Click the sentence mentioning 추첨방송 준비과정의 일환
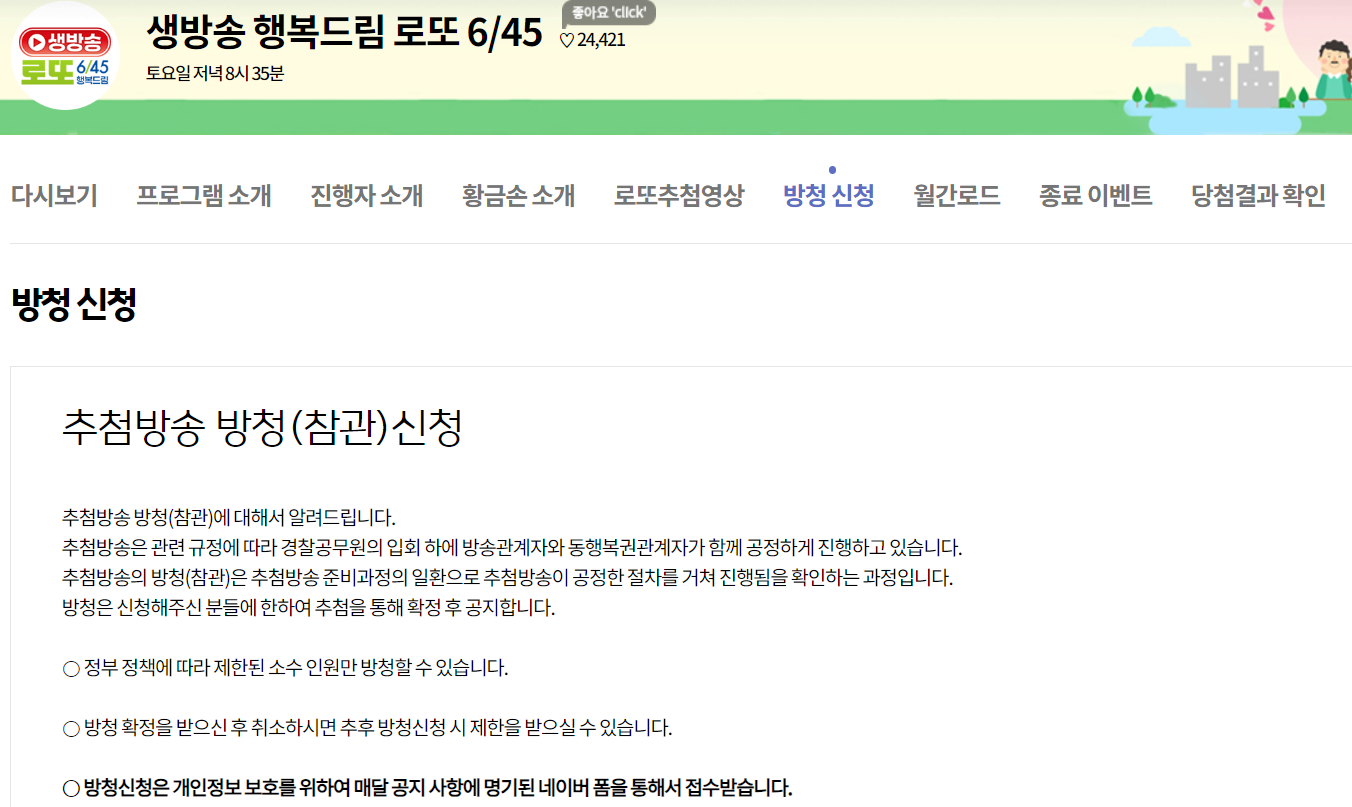1352x807 pixels. pos(508,578)
